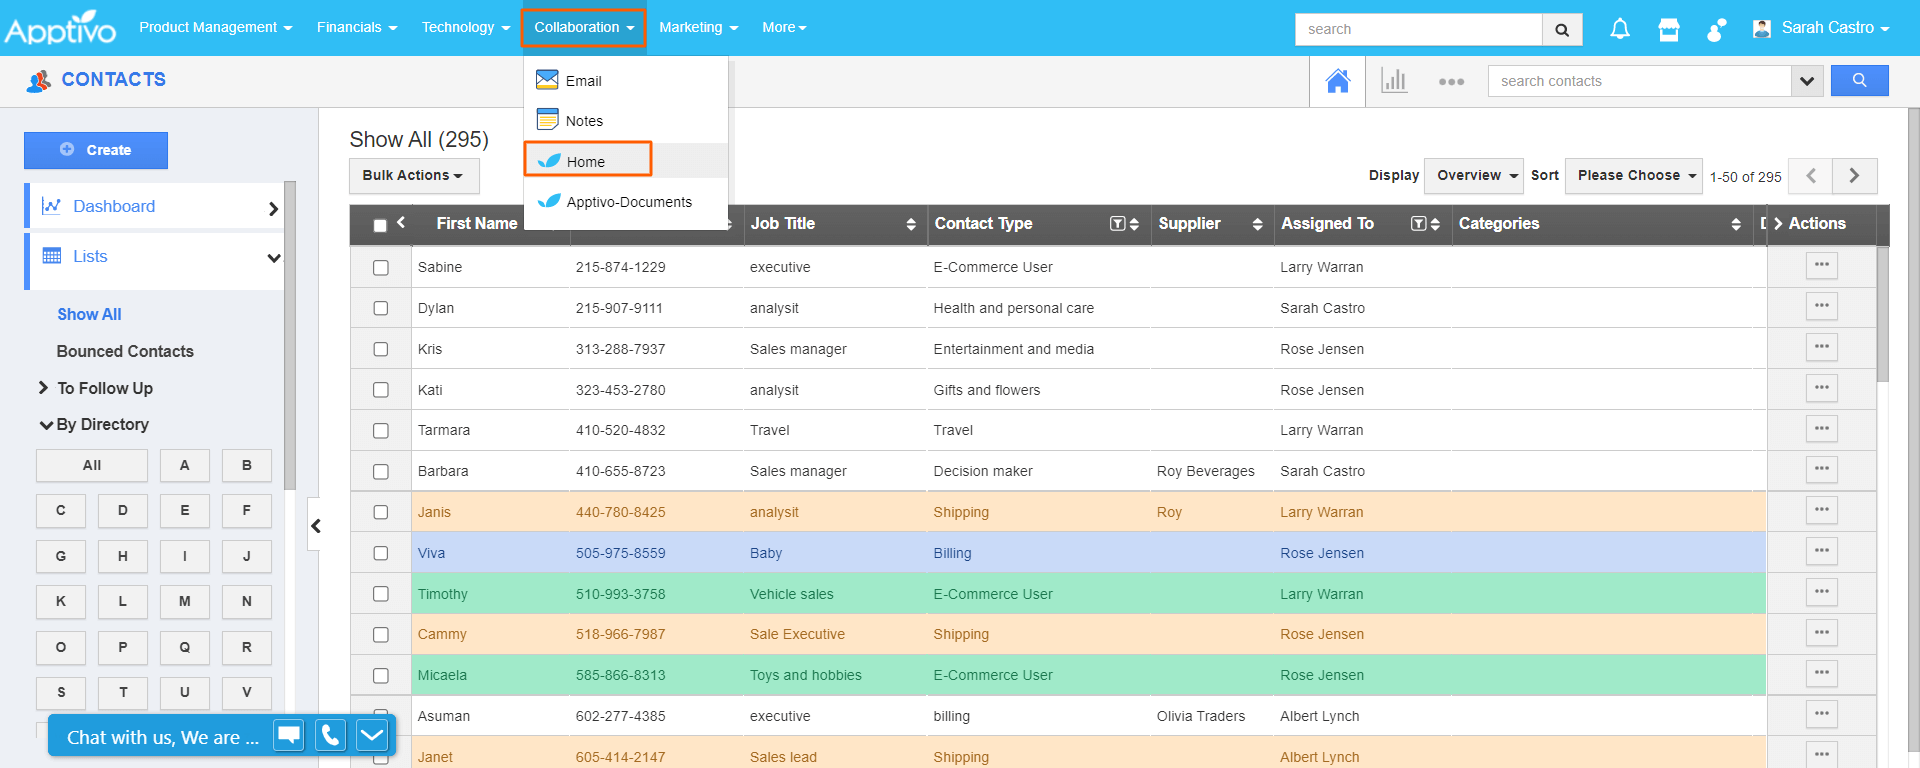Open the Technology dropdown menu
The height and width of the screenshot is (768, 1920).
(x=465, y=27)
